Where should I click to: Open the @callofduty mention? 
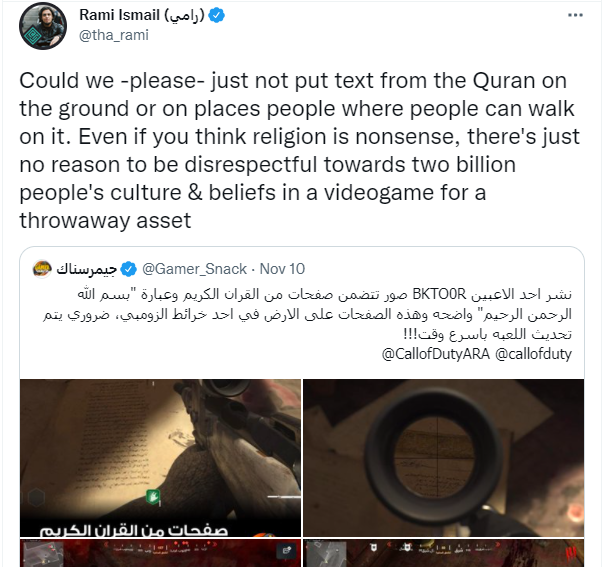(x=533, y=354)
